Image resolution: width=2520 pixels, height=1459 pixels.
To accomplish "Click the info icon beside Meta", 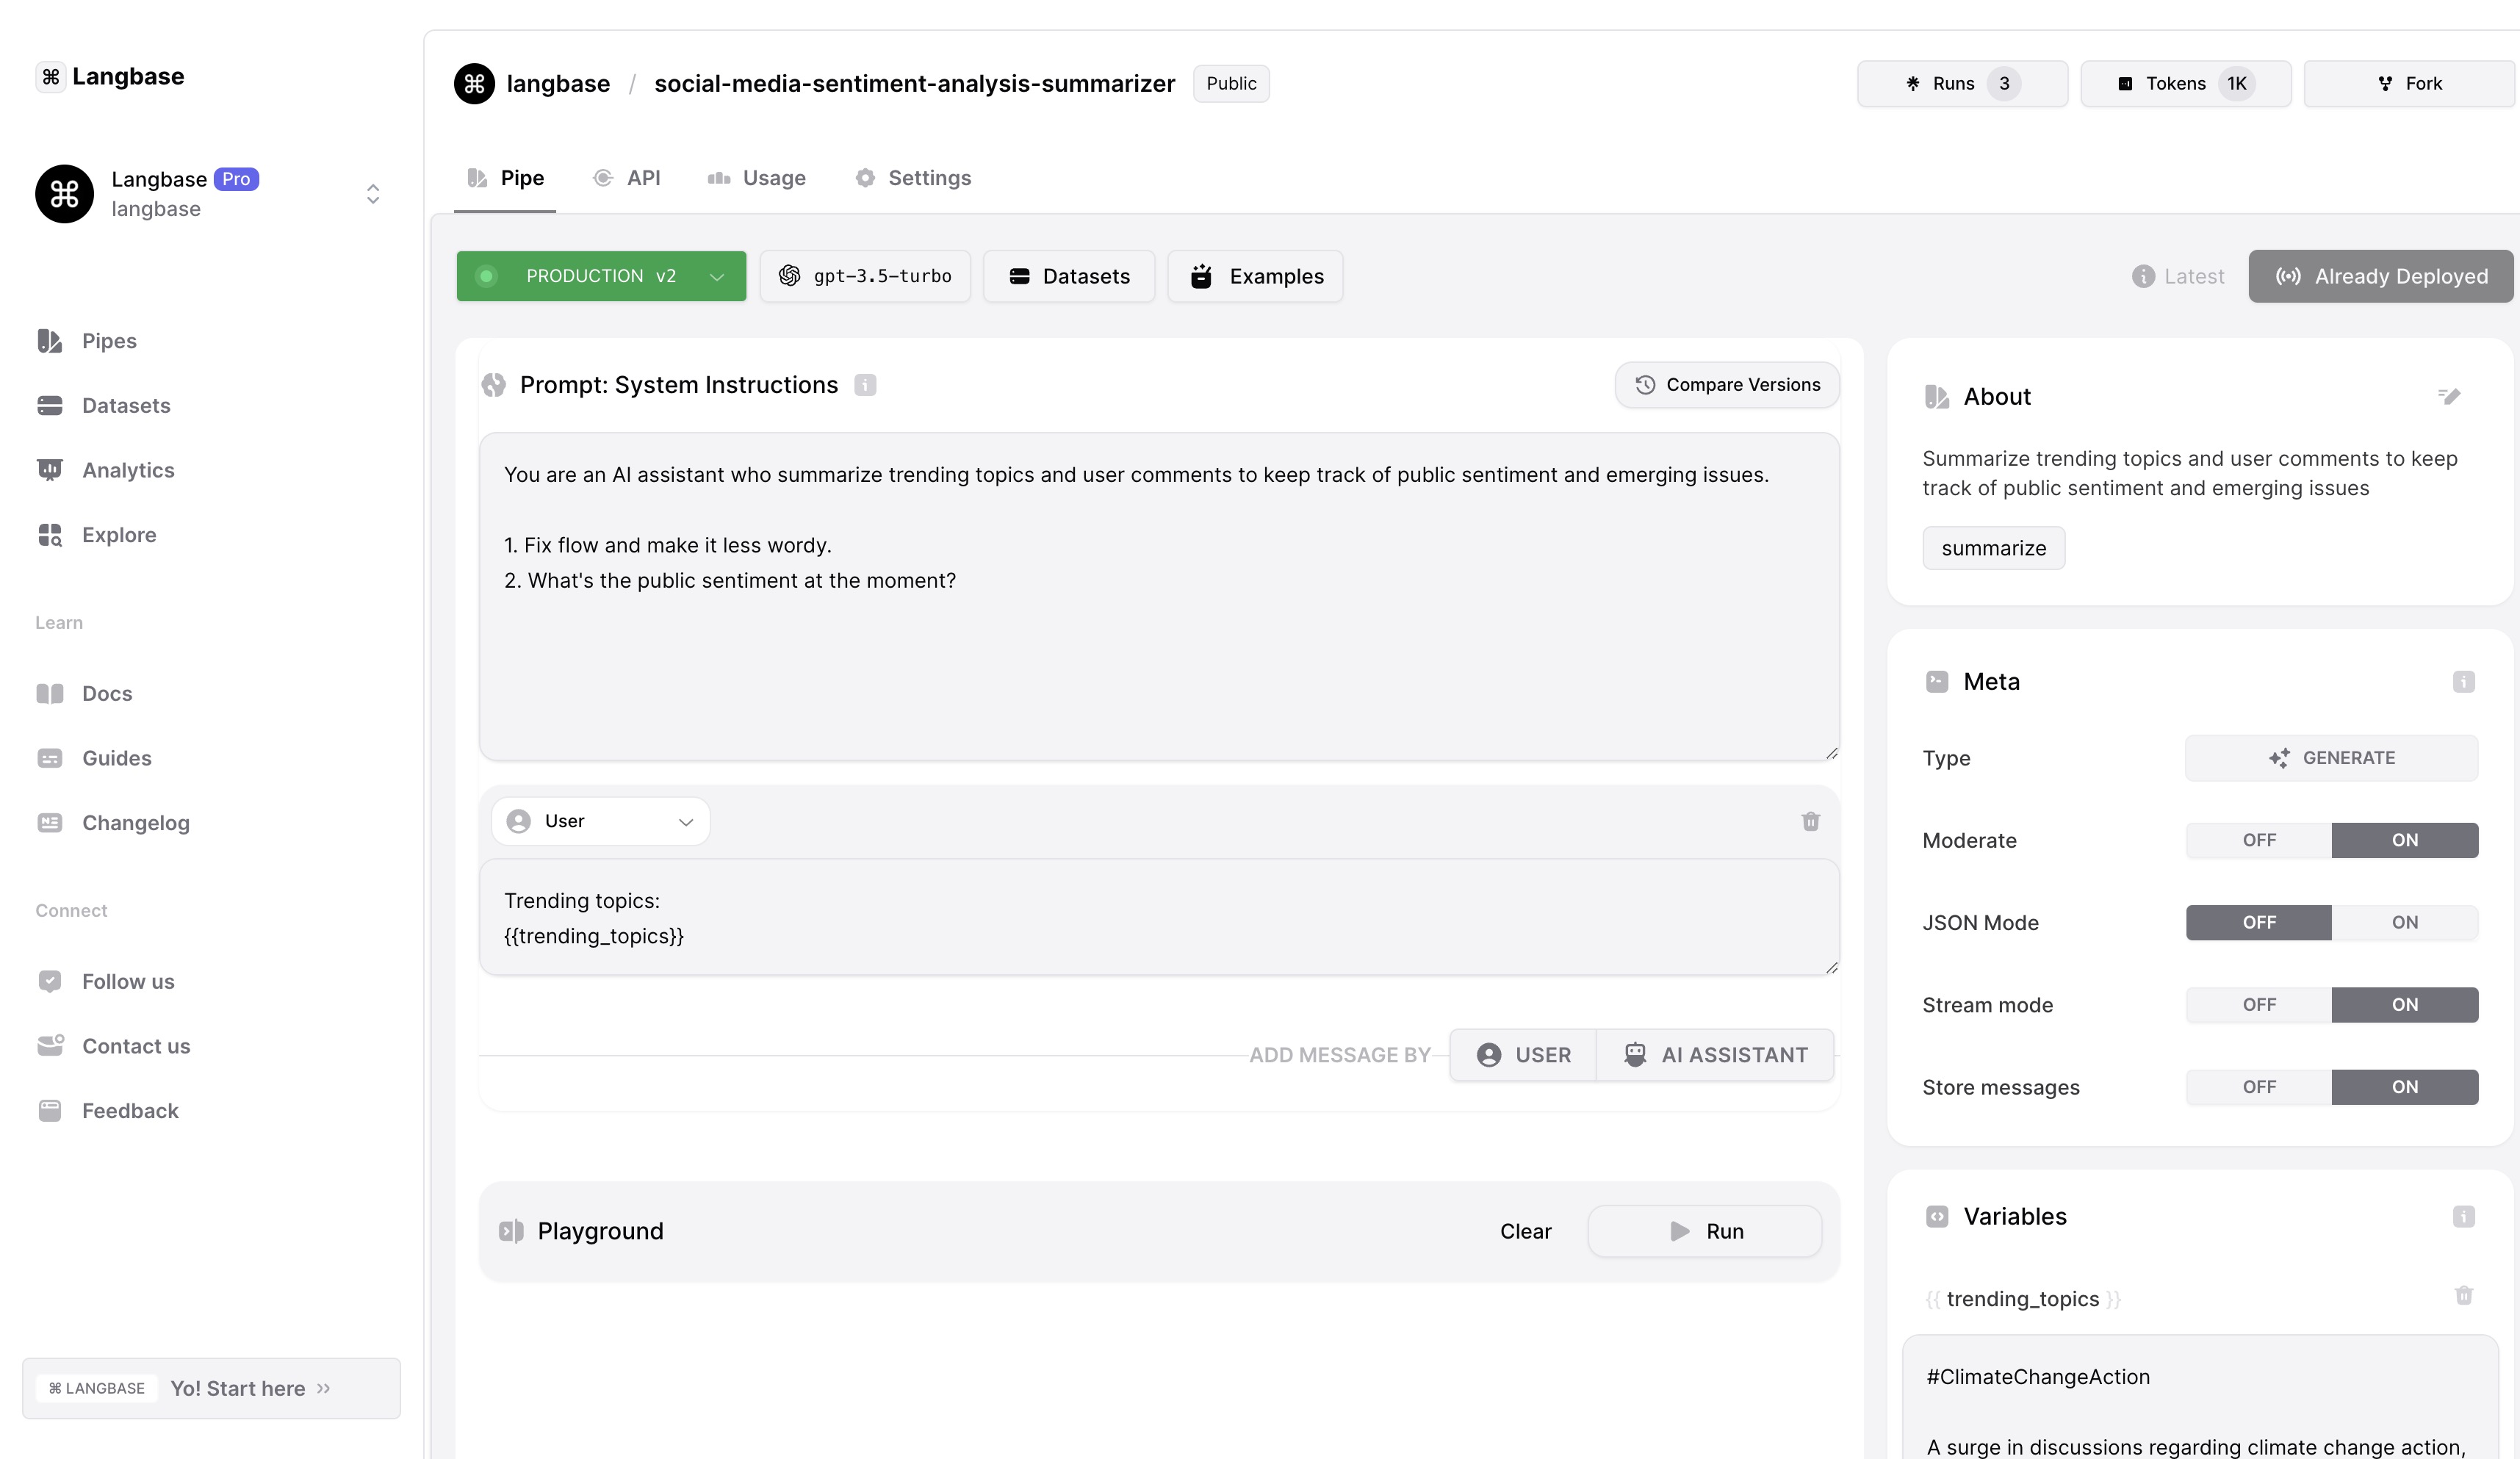I will tap(2463, 682).
